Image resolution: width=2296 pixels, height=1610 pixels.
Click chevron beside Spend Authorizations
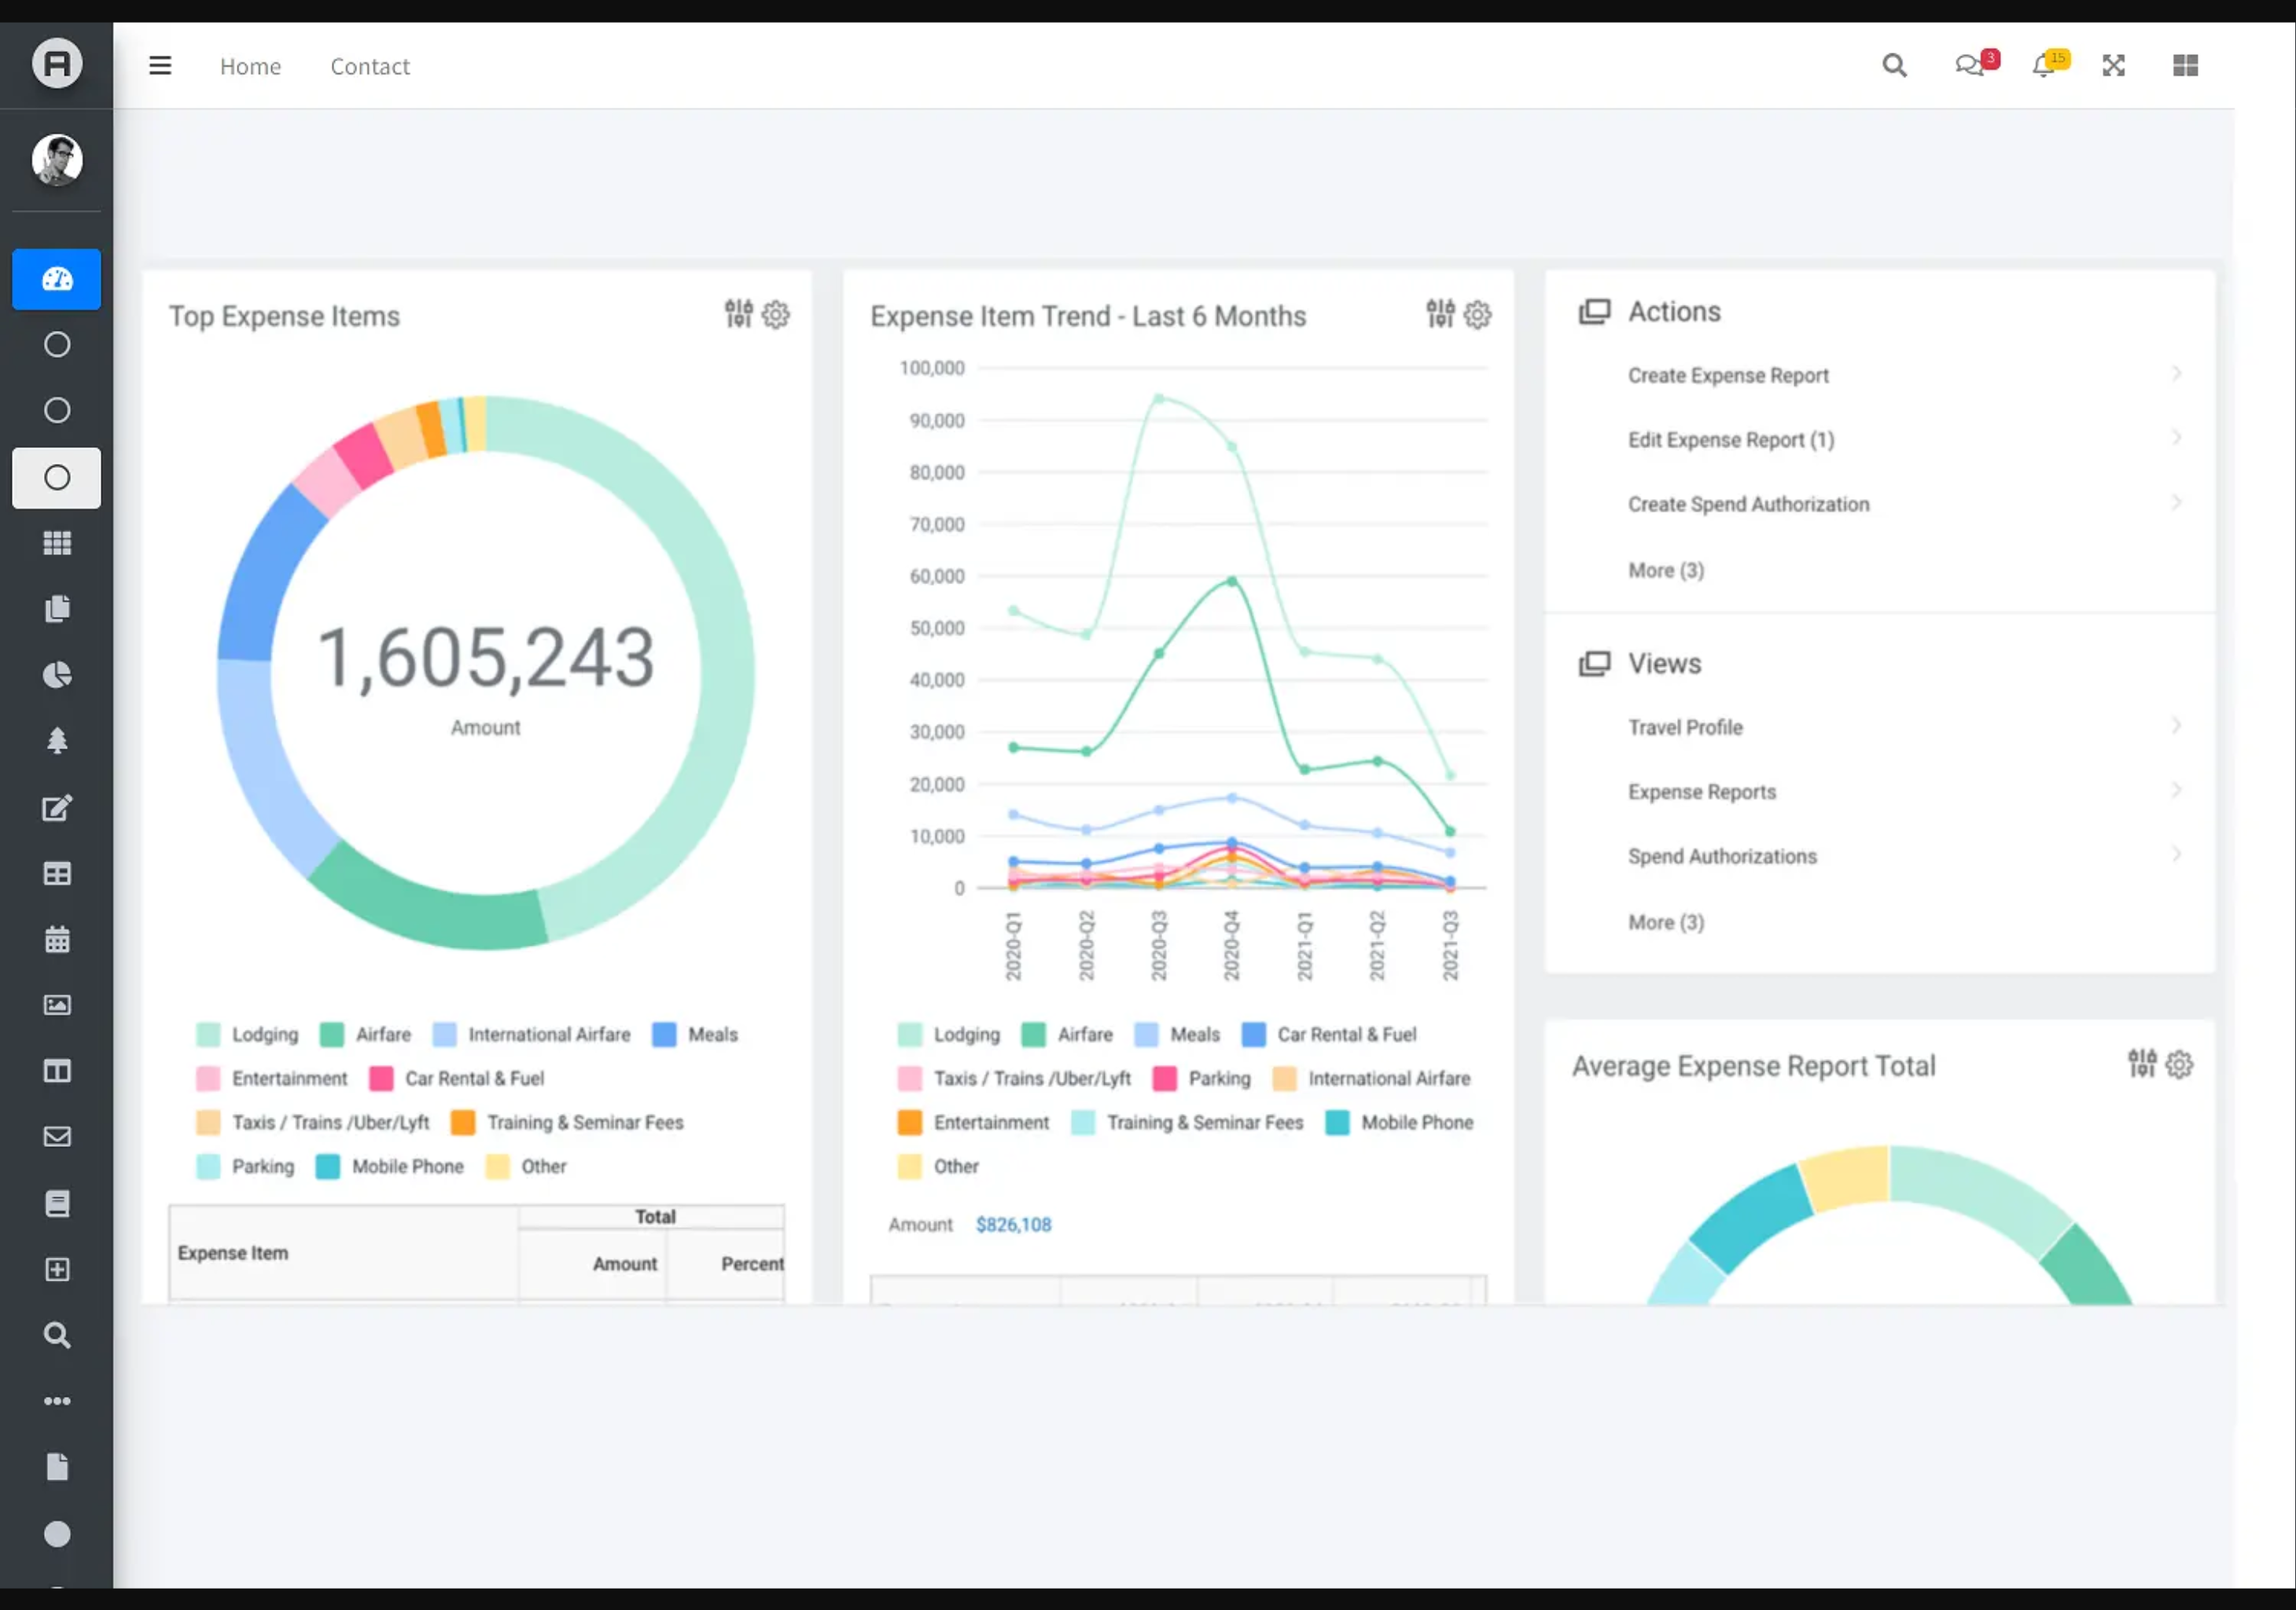tap(2177, 854)
